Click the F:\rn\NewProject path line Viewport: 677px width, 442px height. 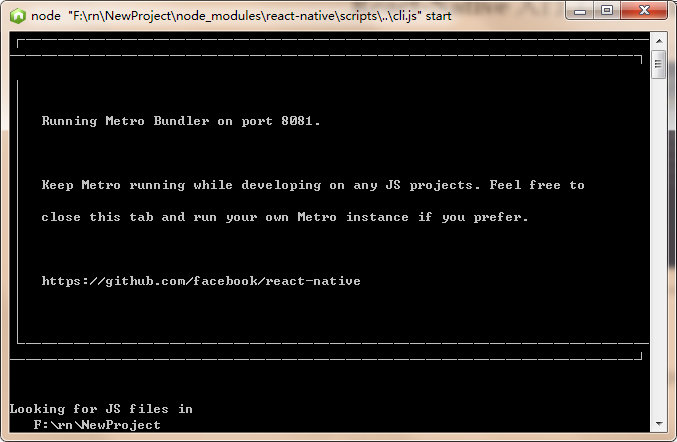[97, 425]
